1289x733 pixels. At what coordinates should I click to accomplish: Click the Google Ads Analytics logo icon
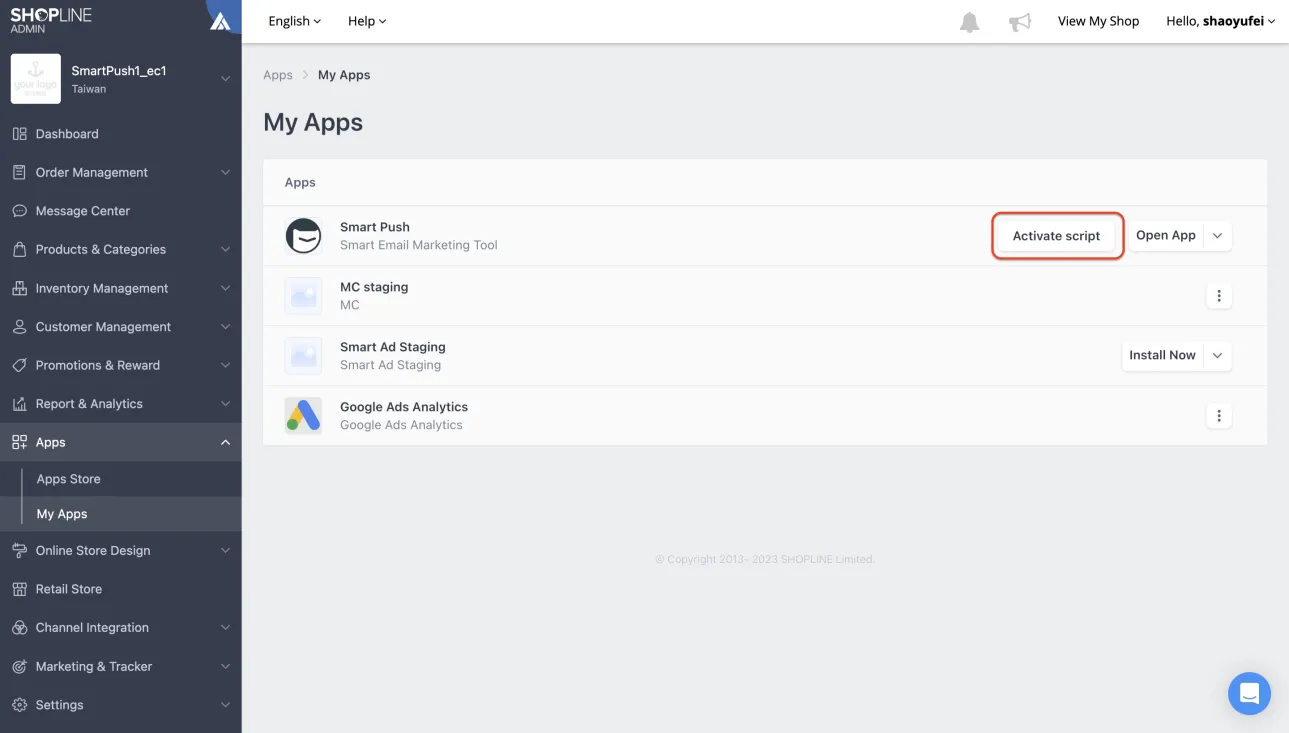303,415
